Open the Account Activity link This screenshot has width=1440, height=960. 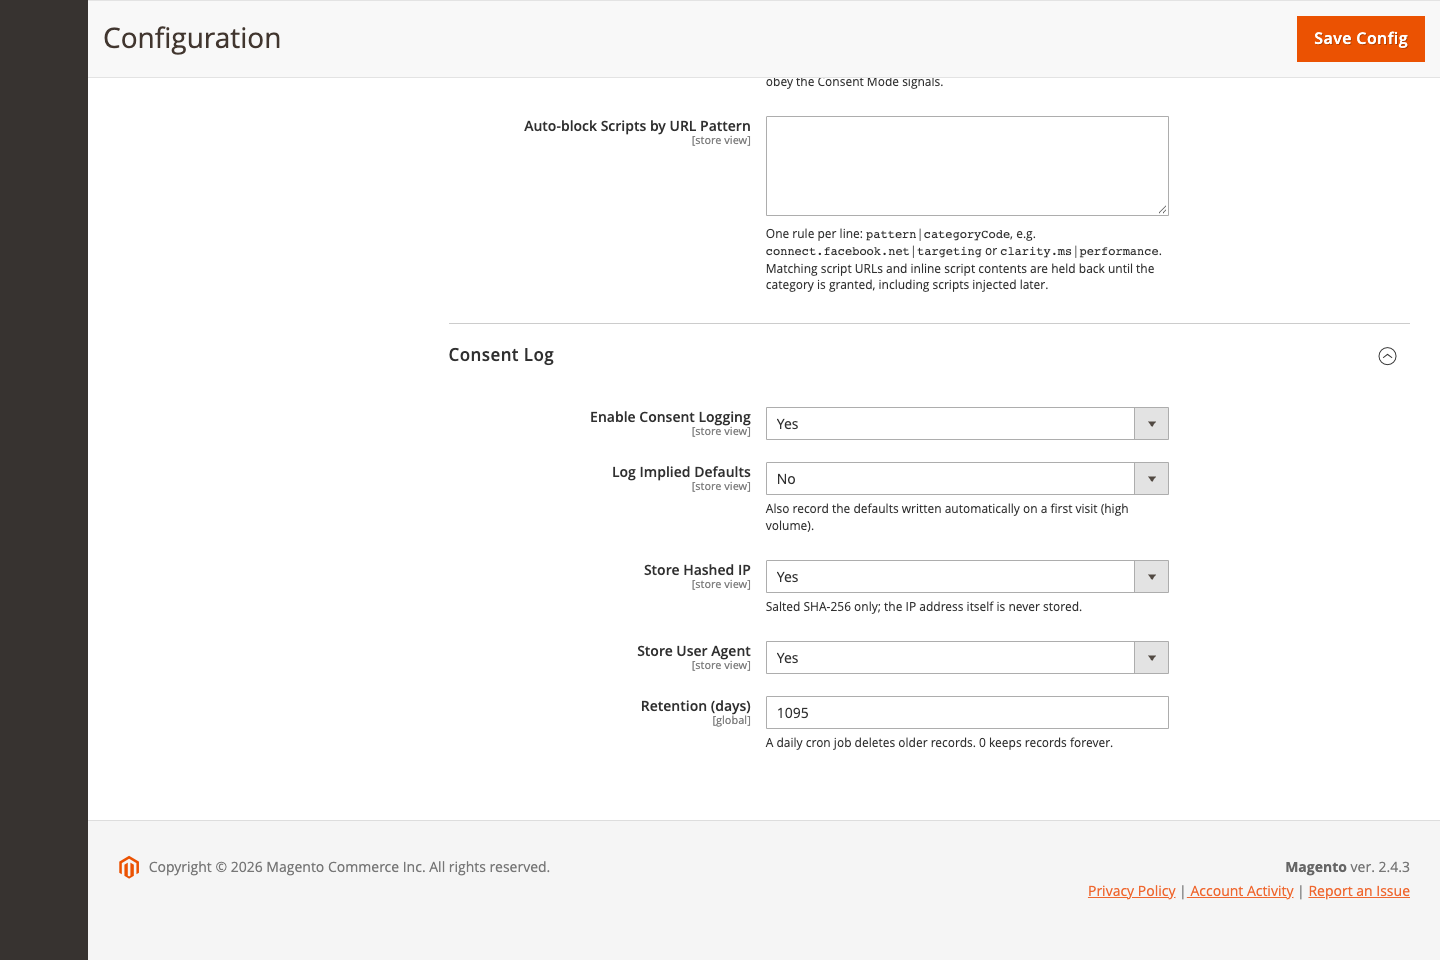[1242, 891]
